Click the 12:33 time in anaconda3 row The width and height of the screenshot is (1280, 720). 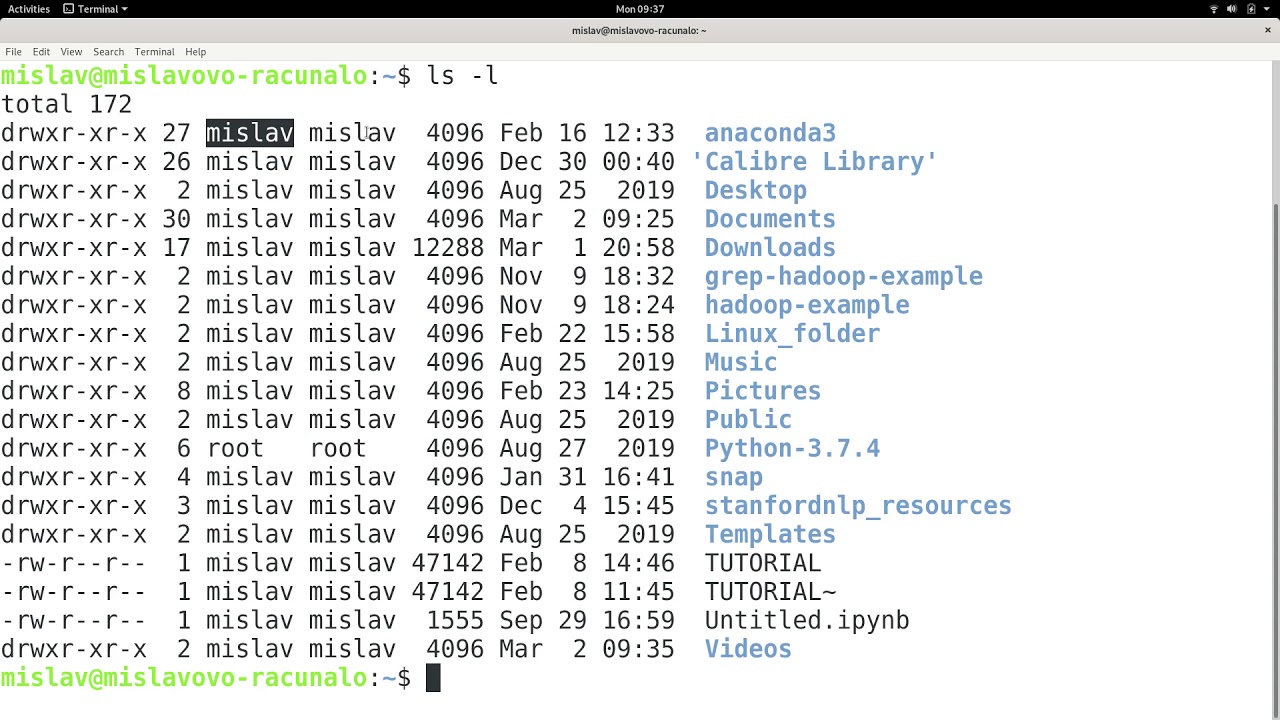[x=638, y=133]
